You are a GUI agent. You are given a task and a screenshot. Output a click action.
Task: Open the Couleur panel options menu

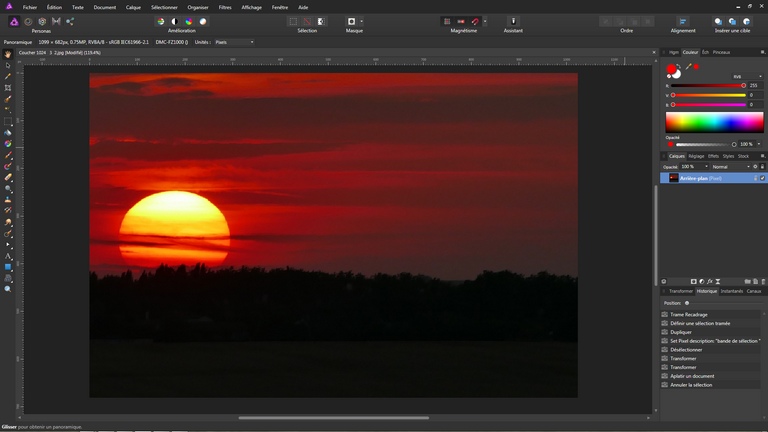pyautogui.click(x=763, y=52)
